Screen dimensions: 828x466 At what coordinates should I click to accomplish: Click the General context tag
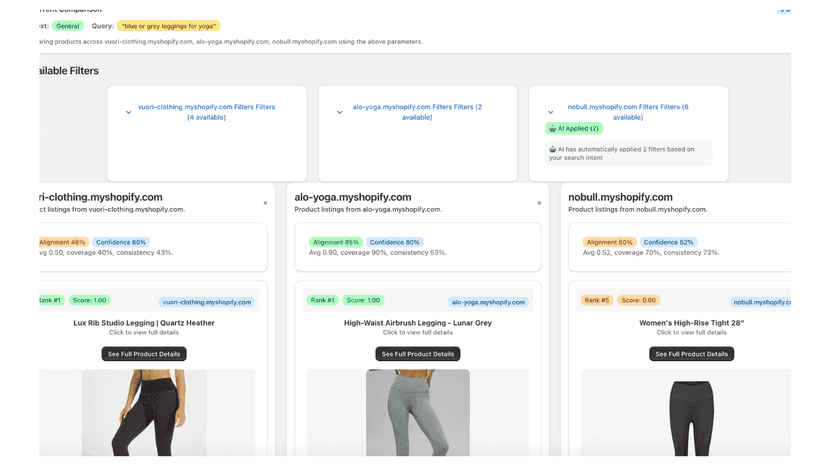click(68, 26)
